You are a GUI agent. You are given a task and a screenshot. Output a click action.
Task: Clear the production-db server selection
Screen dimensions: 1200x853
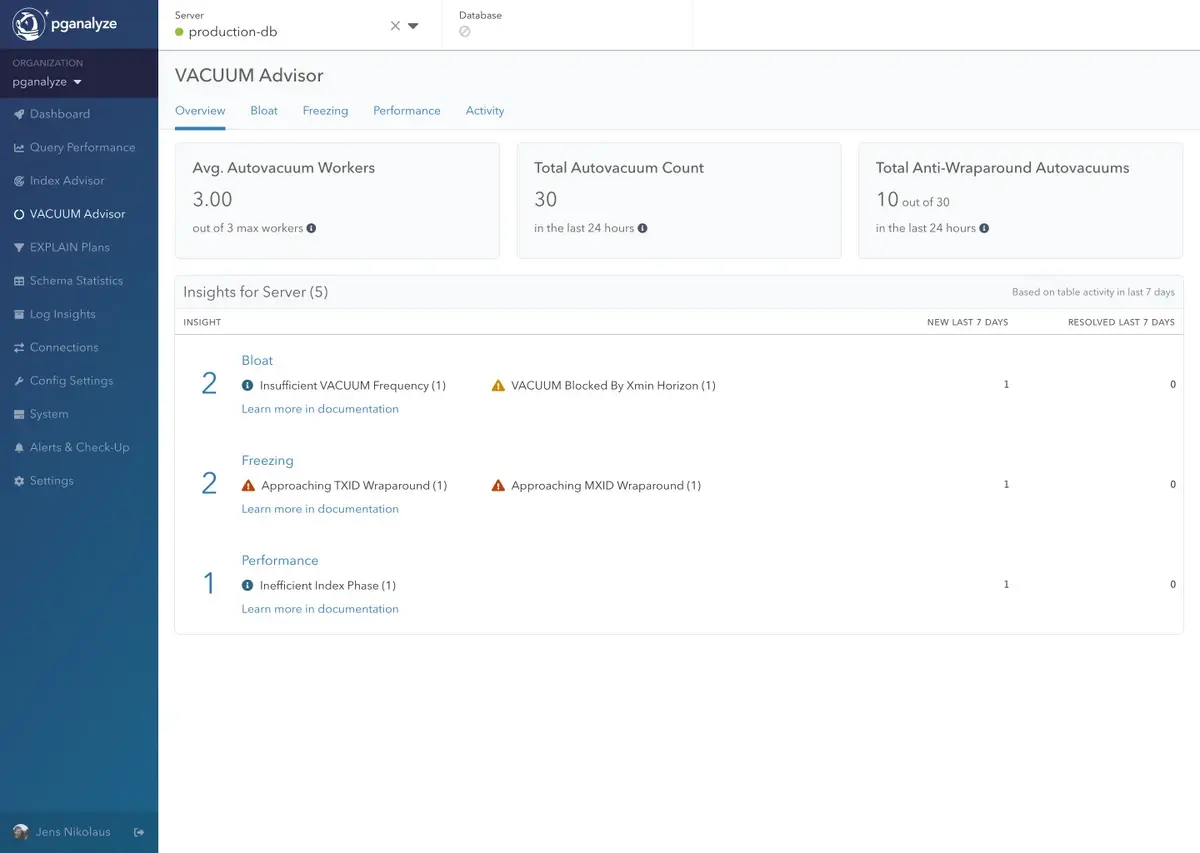tap(395, 26)
